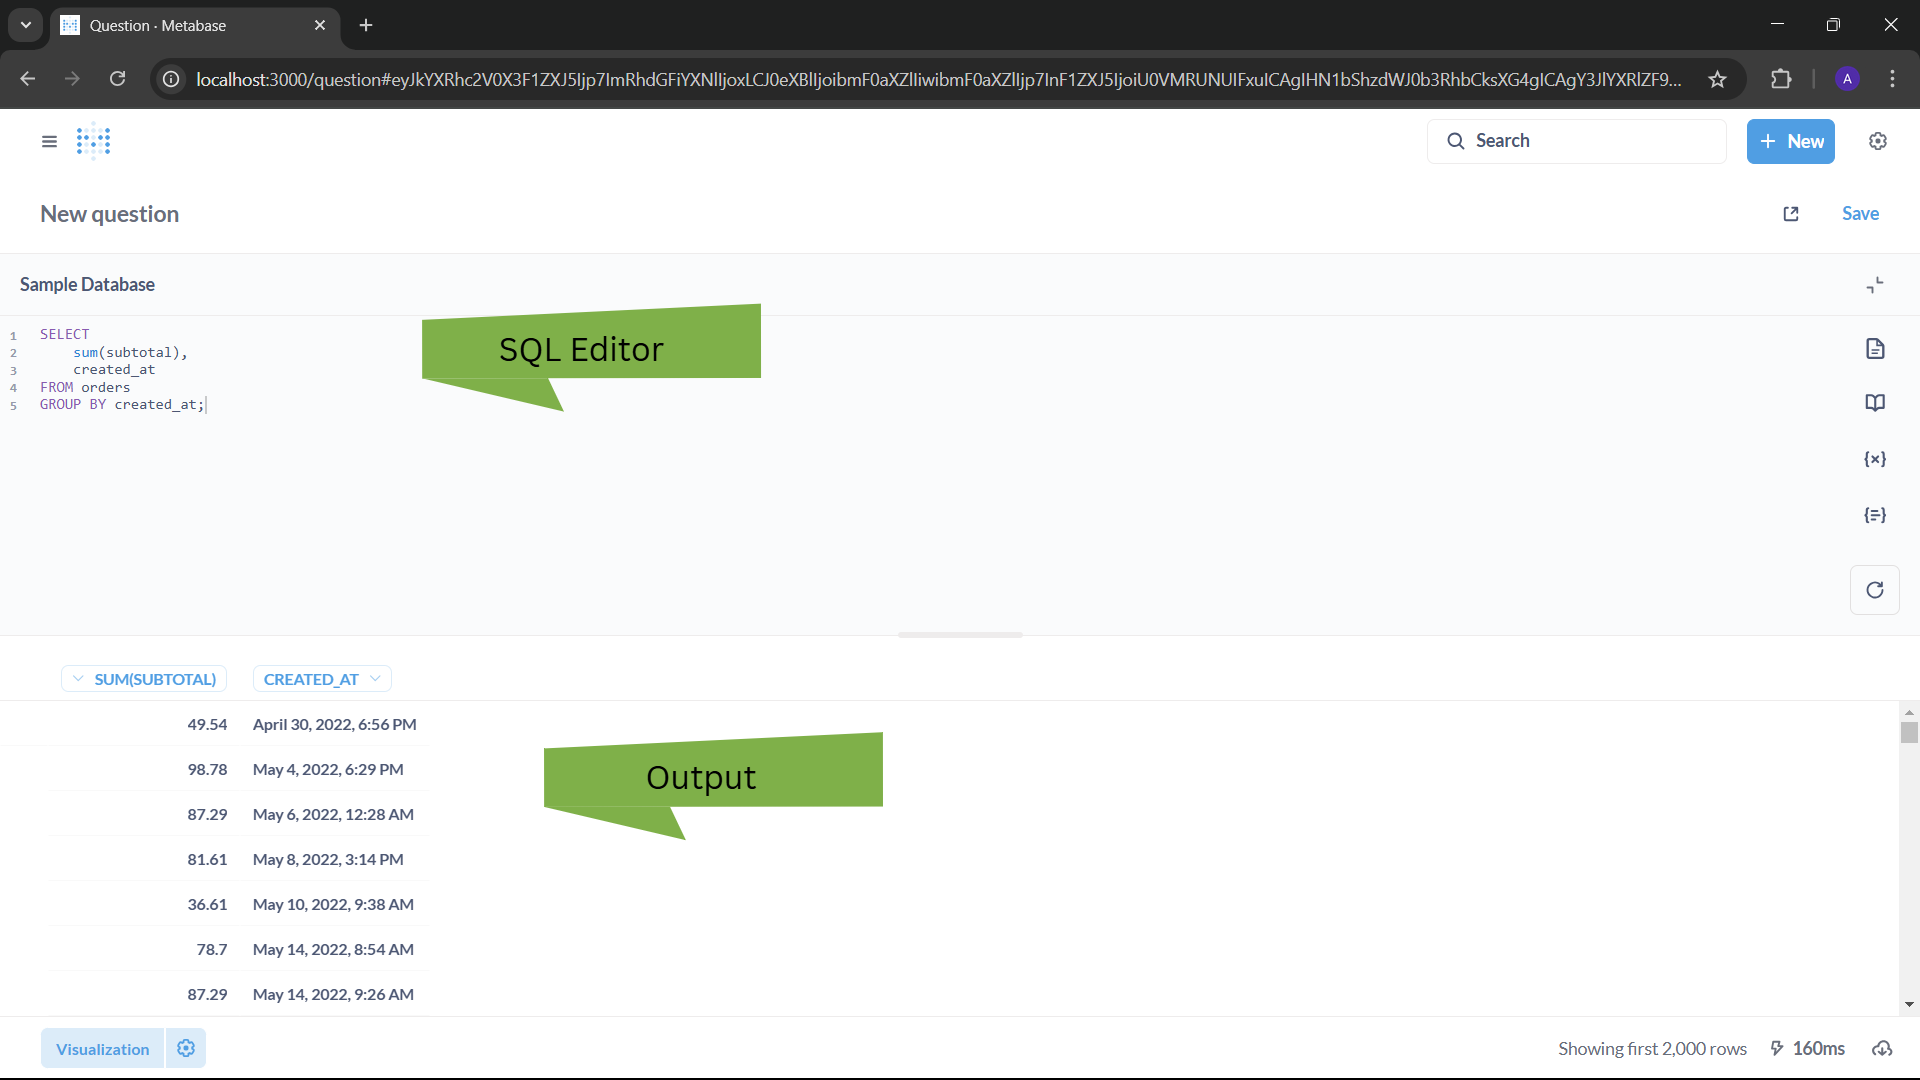The width and height of the screenshot is (1920, 1080).
Task: Open the data reference document icon
Action: (x=1875, y=348)
